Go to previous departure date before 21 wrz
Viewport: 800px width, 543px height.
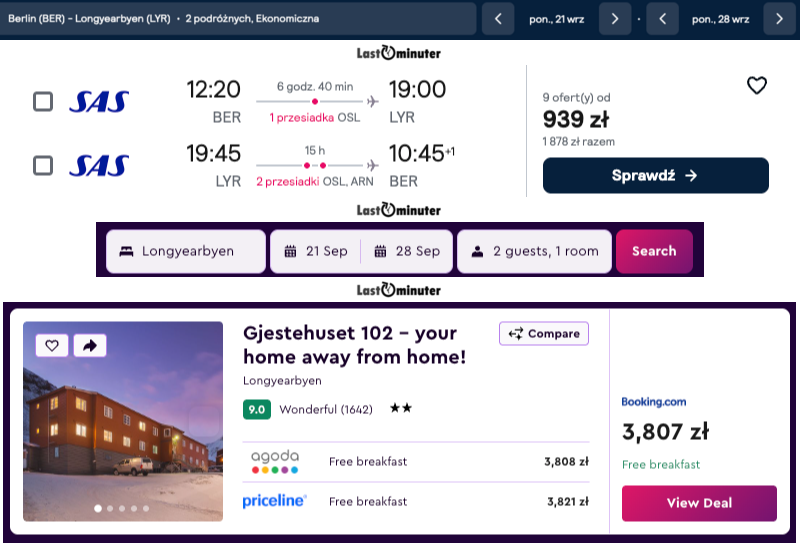498,19
